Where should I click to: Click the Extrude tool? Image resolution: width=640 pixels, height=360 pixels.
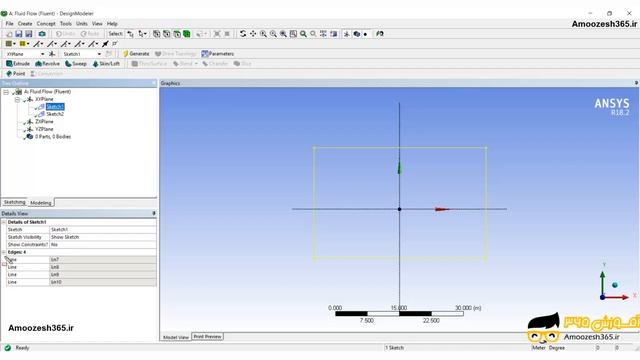18,64
